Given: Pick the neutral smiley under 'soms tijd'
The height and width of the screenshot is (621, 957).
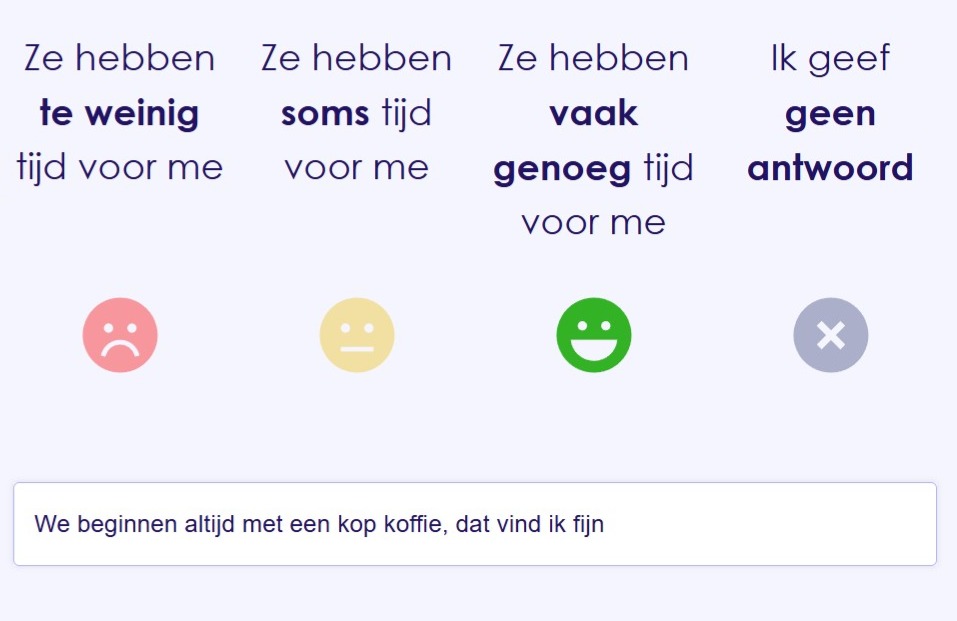Looking at the screenshot, I should (357, 335).
